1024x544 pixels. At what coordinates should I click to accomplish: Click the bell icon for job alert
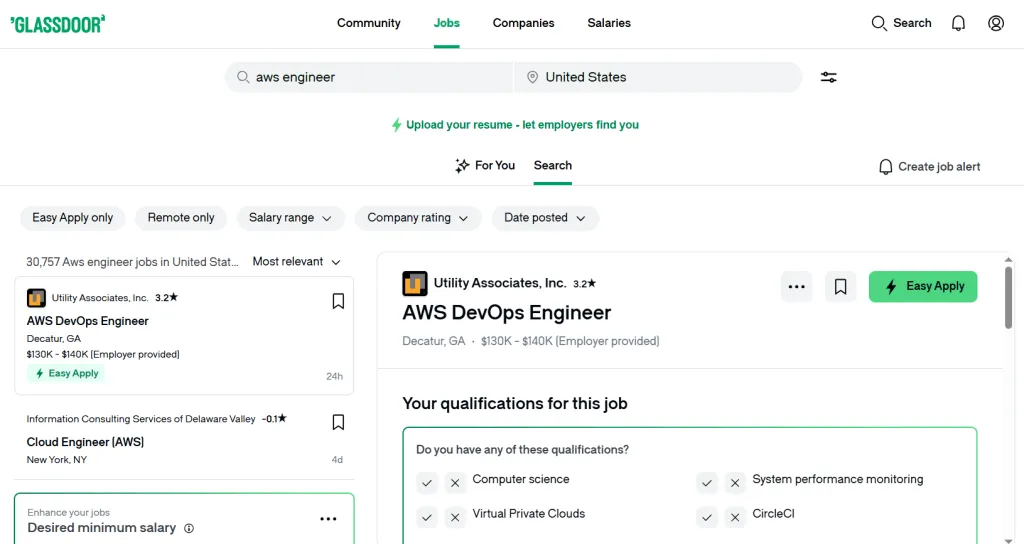coord(886,167)
